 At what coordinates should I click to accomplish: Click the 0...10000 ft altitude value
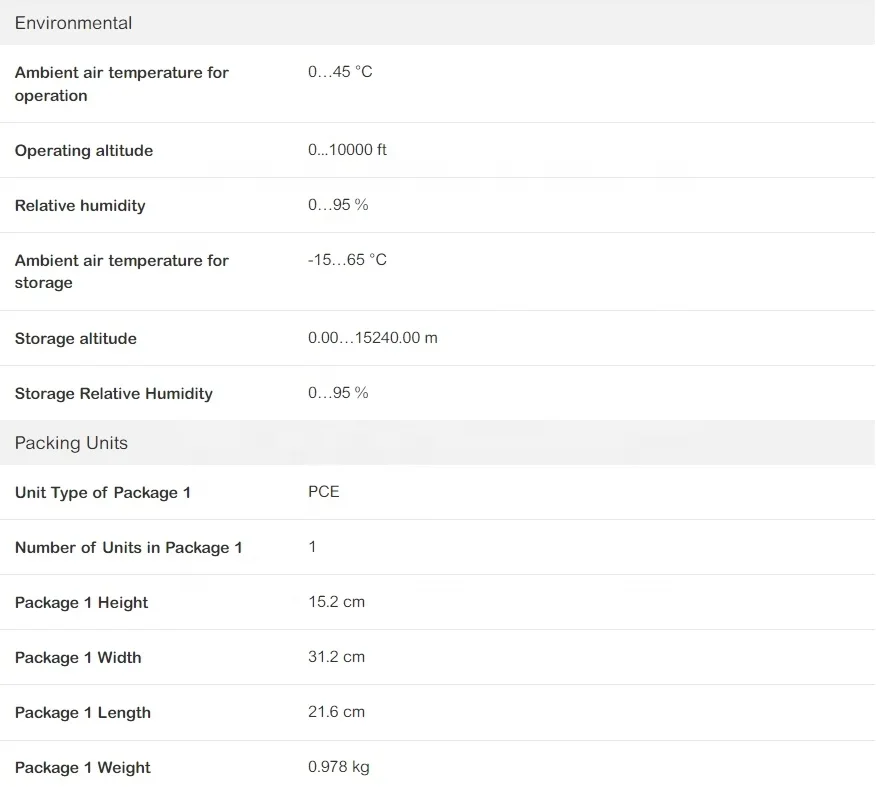pyautogui.click(x=347, y=150)
